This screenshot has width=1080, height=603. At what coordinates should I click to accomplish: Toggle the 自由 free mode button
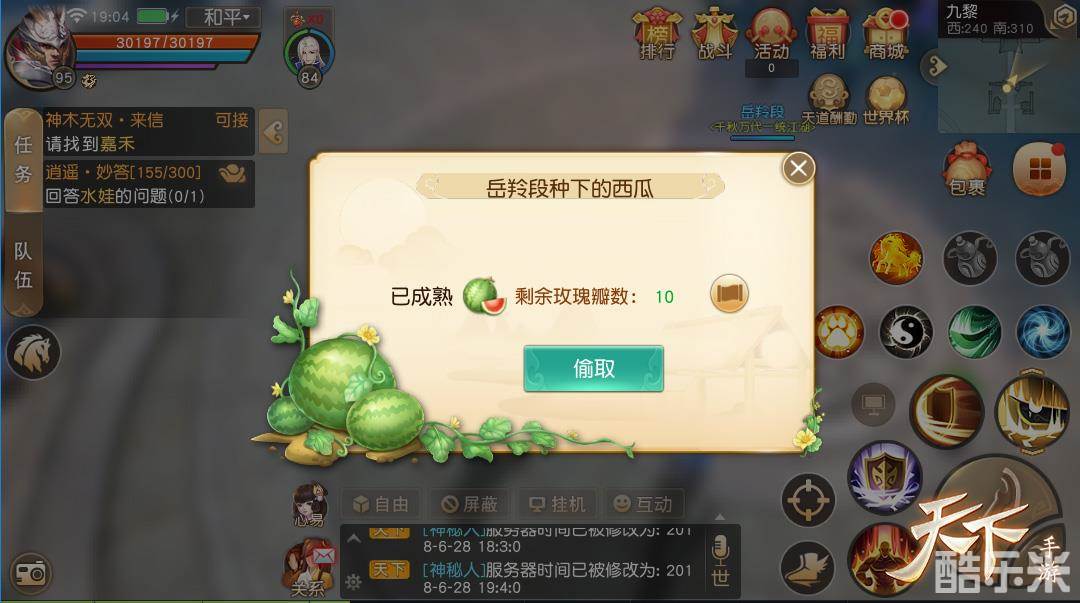382,504
